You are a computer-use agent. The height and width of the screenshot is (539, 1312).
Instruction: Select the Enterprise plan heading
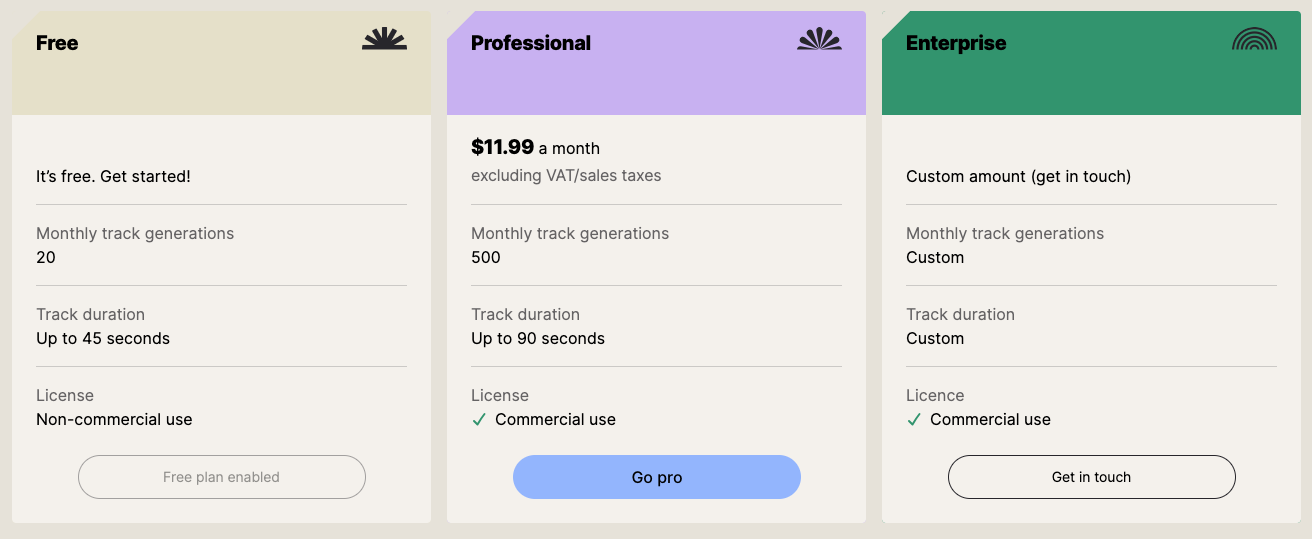pyautogui.click(x=955, y=43)
